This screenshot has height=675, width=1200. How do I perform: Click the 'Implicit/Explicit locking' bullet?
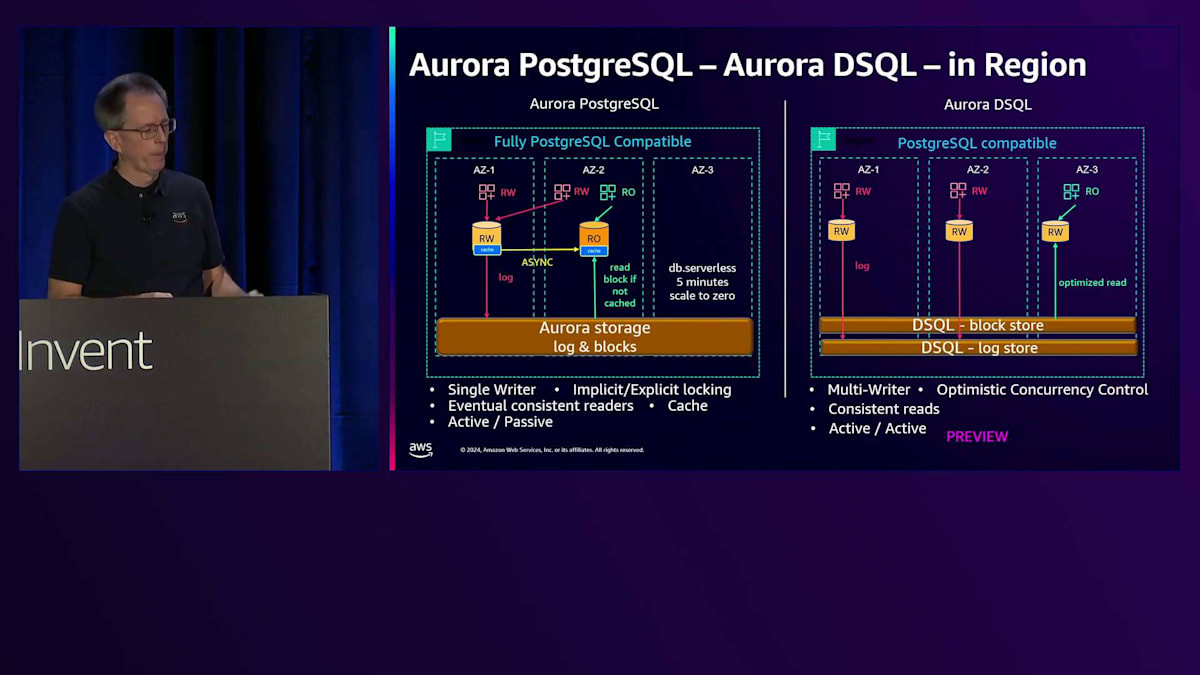coord(652,389)
